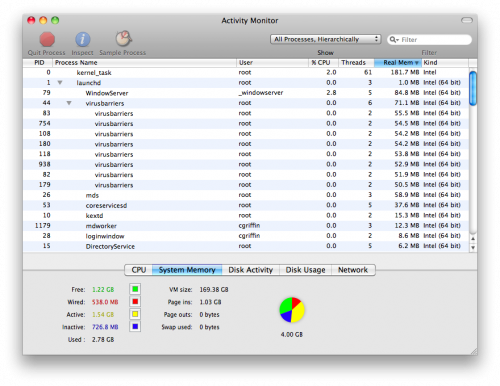
Task: Select the loginwindow process row
Action: [x=246, y=236]
